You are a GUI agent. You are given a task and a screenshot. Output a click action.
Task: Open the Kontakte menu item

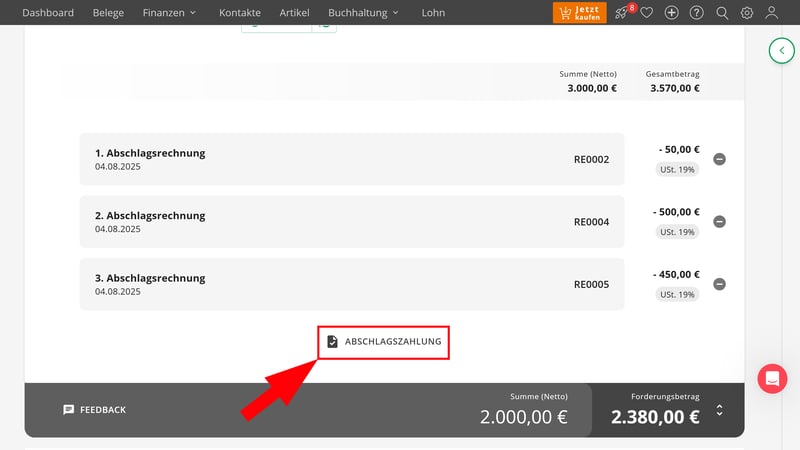coord(240,13)
